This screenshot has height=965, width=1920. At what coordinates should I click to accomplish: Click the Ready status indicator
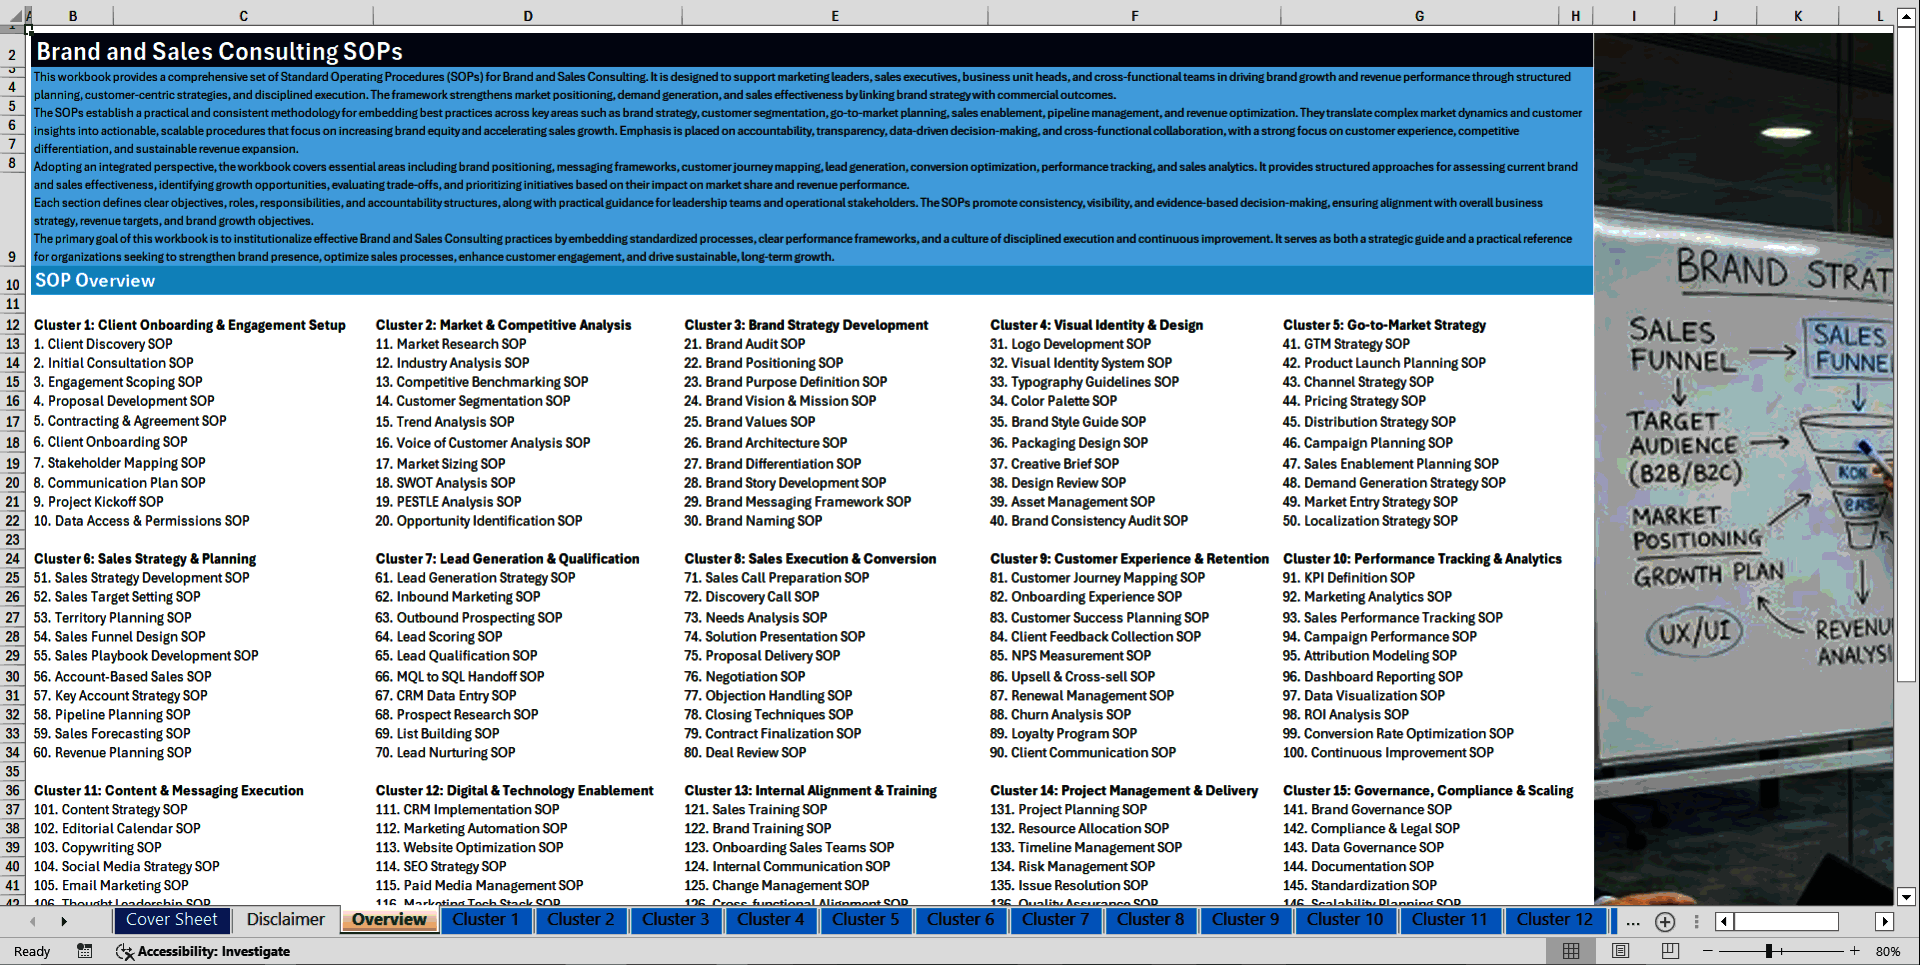point(32,951)
